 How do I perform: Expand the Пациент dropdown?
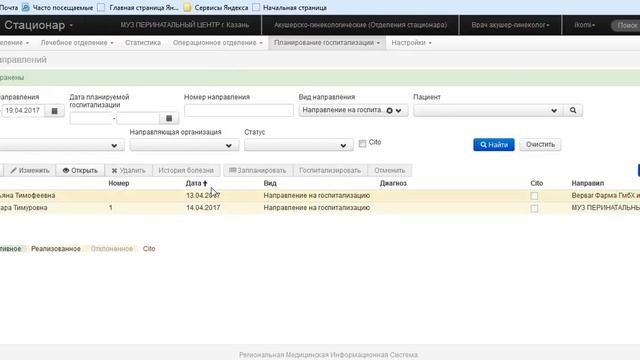click(x=554, y=111)
